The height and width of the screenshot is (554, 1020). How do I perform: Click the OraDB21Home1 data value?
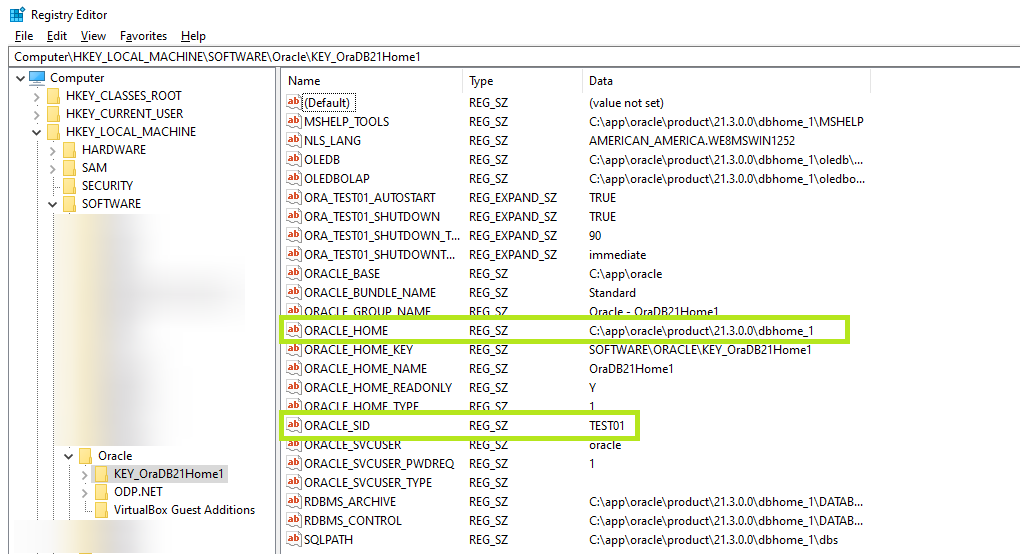tap(631, 369)
